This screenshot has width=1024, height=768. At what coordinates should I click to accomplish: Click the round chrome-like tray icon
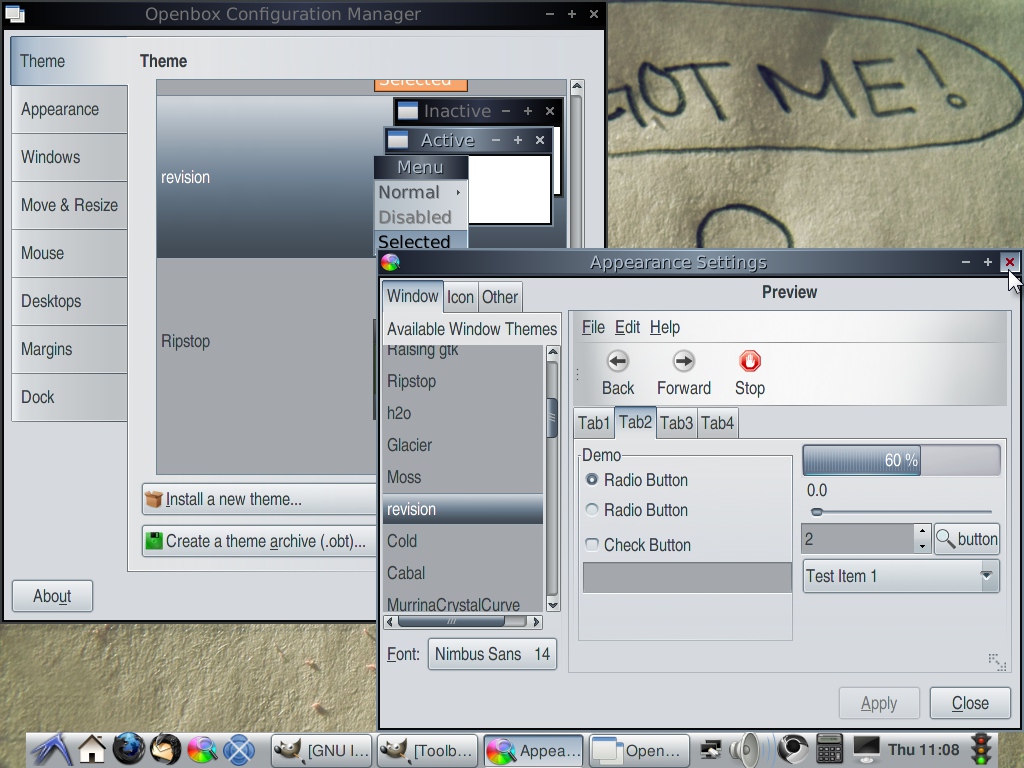click(793, 750)
